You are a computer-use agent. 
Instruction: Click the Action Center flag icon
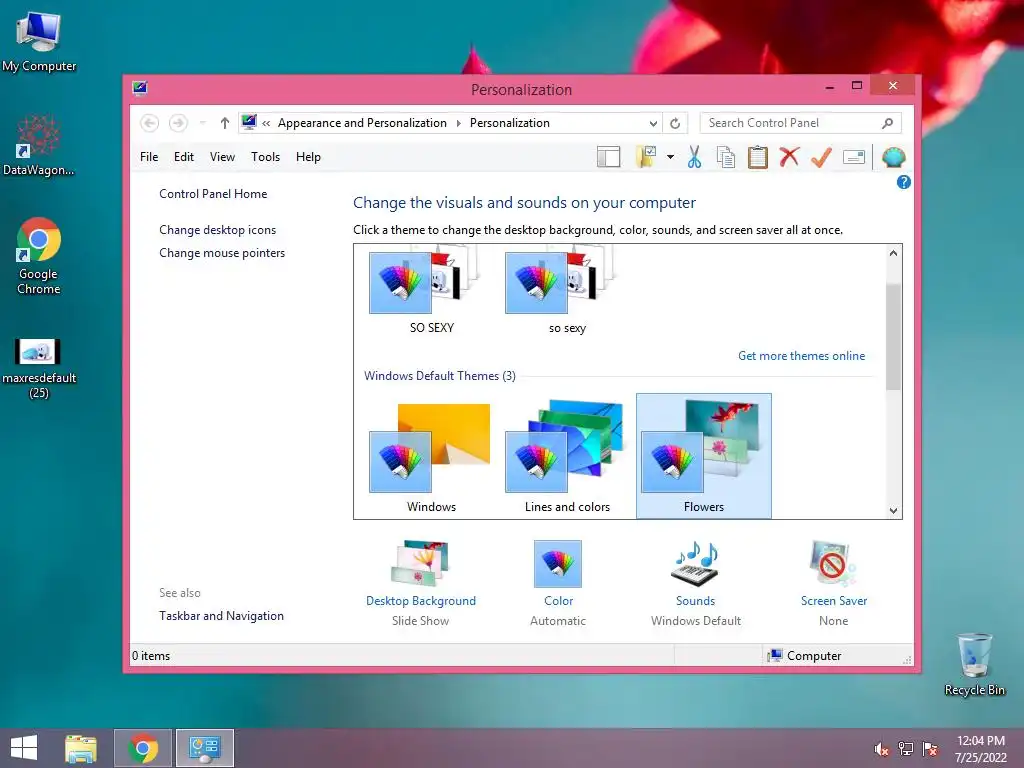pos(930,749)
